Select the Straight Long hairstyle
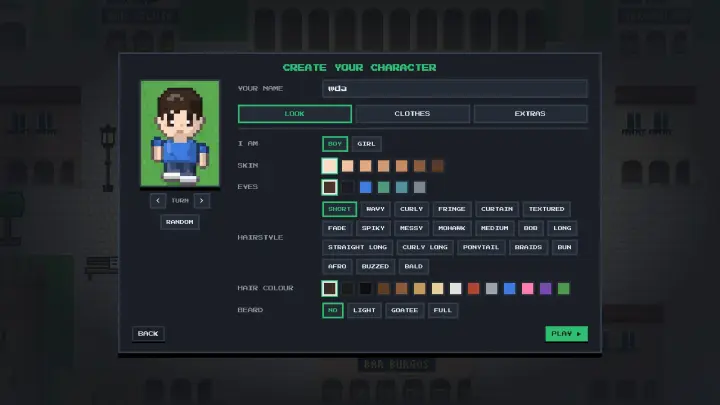Viewport: 720px width, 405px height. [x=357, y=248]
